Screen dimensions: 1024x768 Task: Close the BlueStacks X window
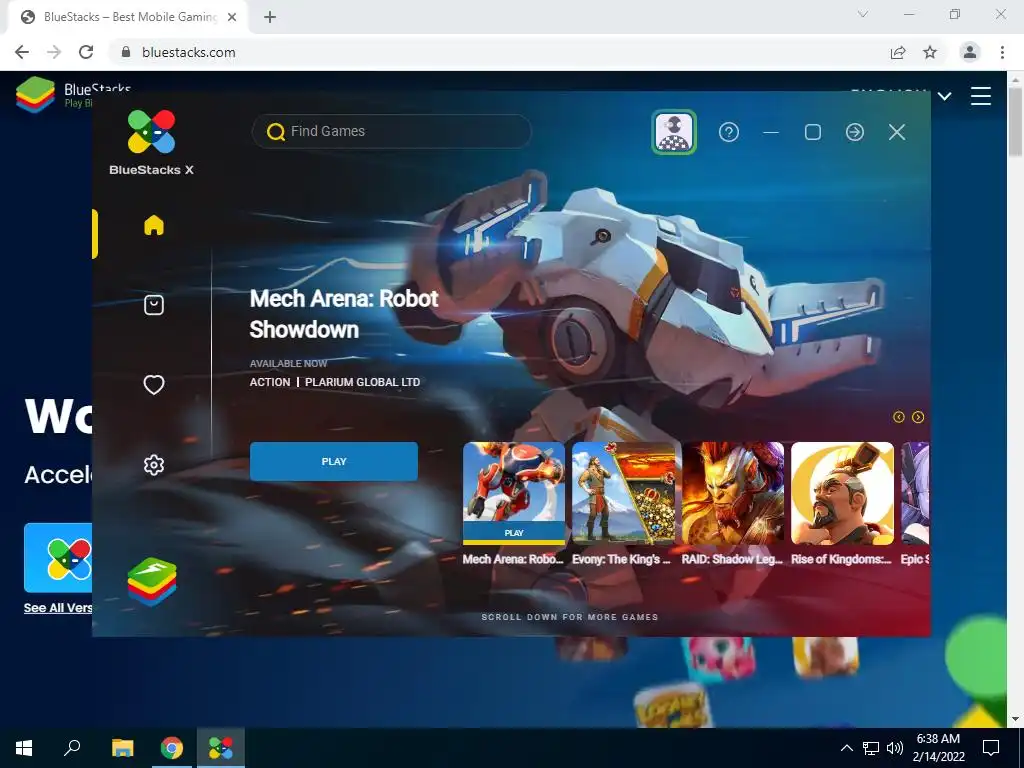point(897,133)
